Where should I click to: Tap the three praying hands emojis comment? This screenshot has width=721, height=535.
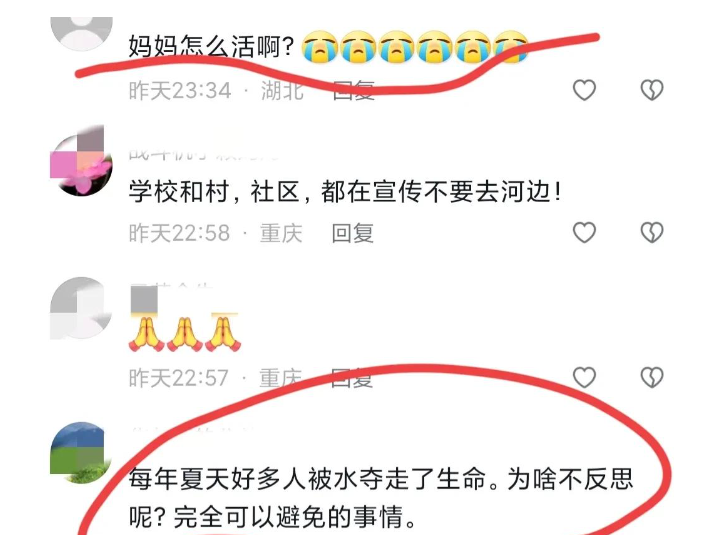(x=184, y=333)
